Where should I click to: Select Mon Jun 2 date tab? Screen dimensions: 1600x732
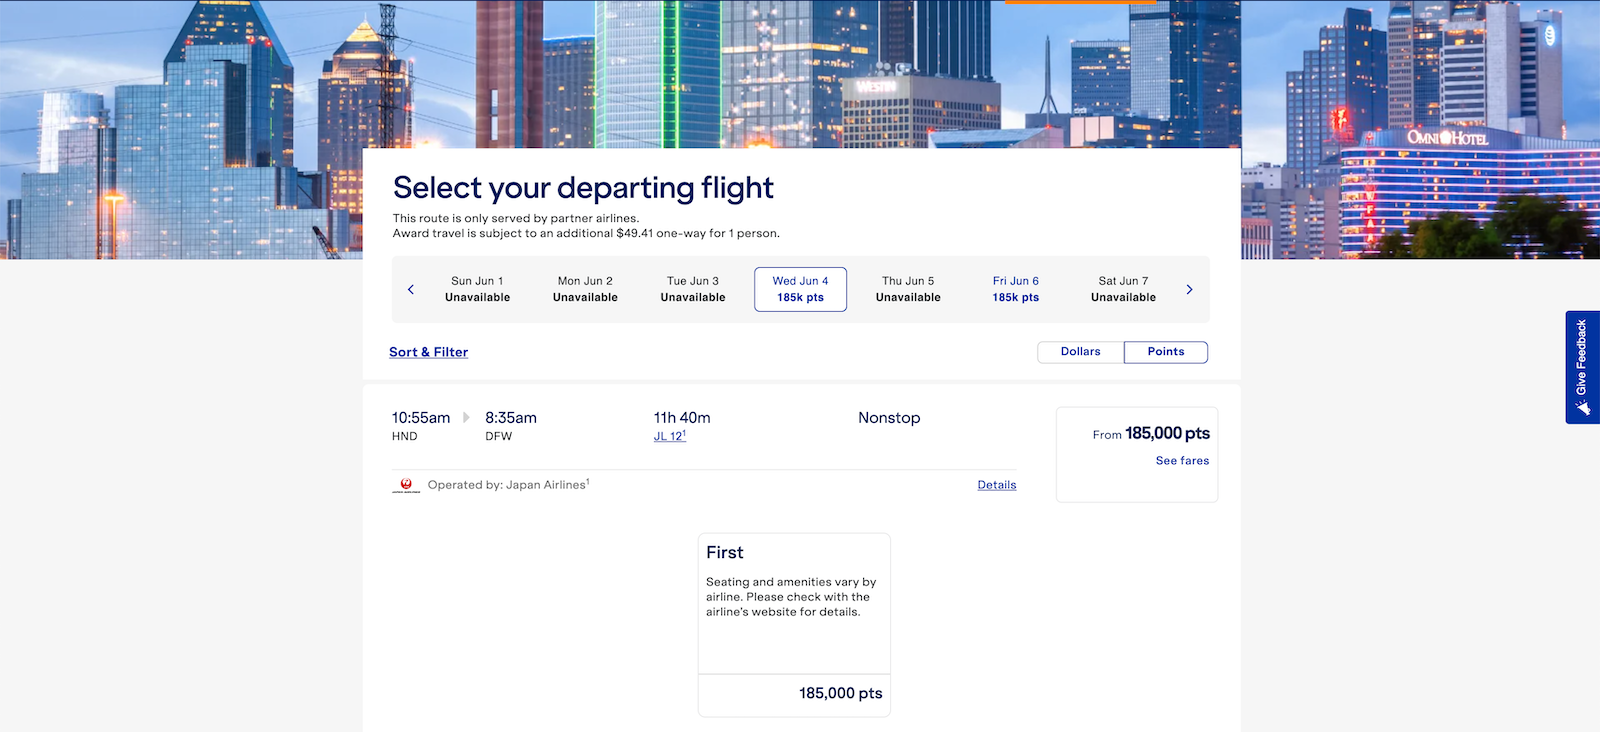tap(585, 289)
